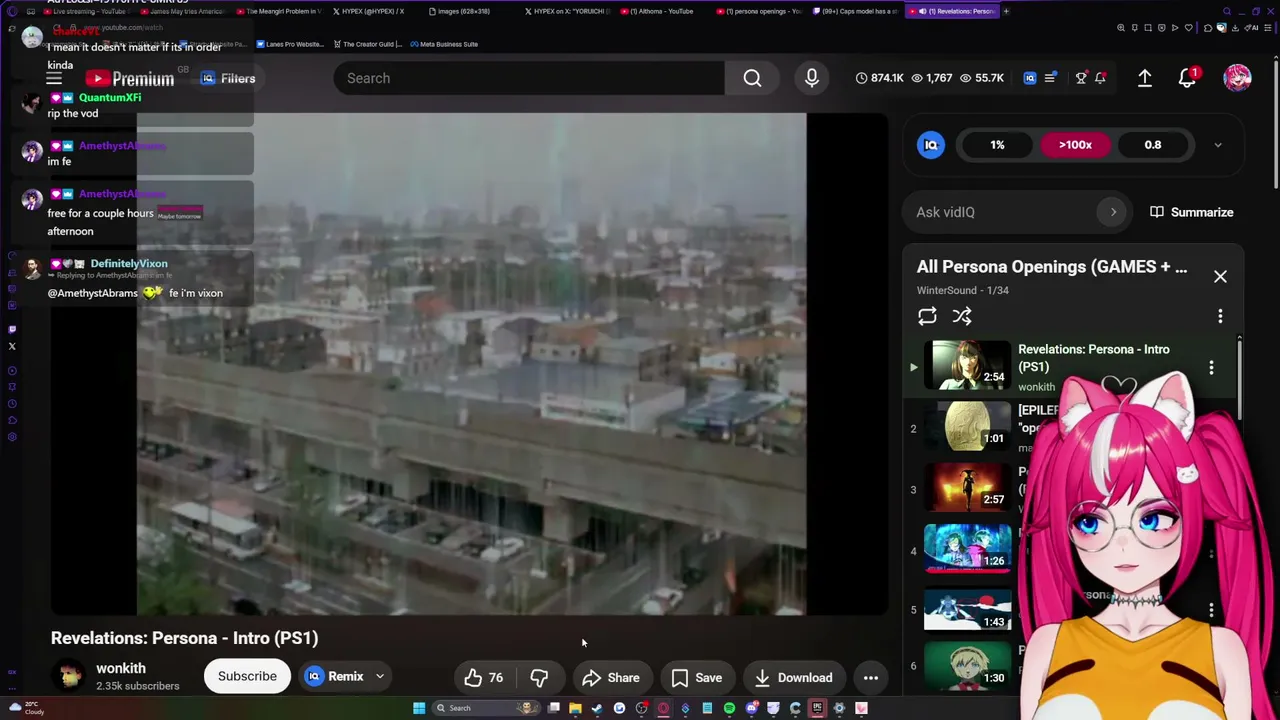The image size is (1280, 720).
Task: Open the vidIQ list menu icon
Action: [x=1050, y=78]
